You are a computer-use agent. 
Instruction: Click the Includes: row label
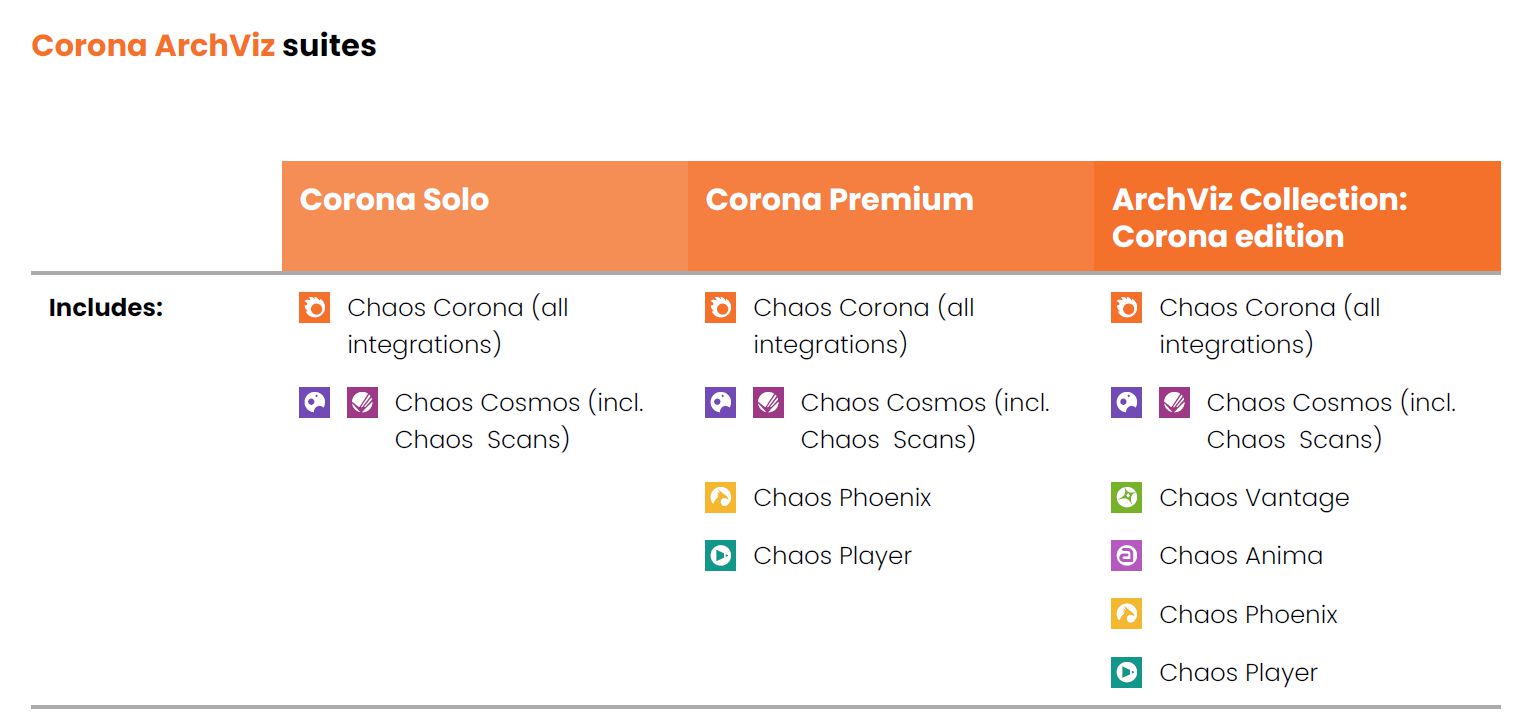coord(106,308)
